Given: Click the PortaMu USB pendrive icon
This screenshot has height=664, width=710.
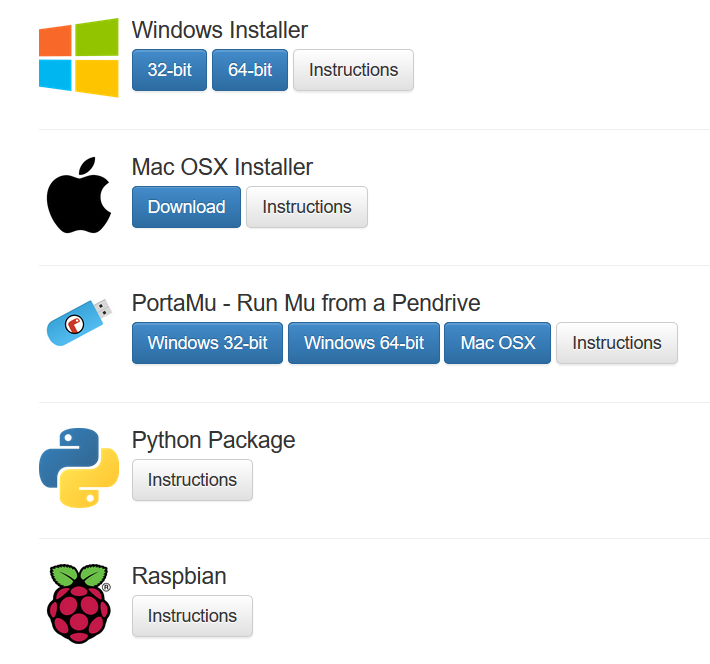Looking at the screenshot, I should (79, 322).
